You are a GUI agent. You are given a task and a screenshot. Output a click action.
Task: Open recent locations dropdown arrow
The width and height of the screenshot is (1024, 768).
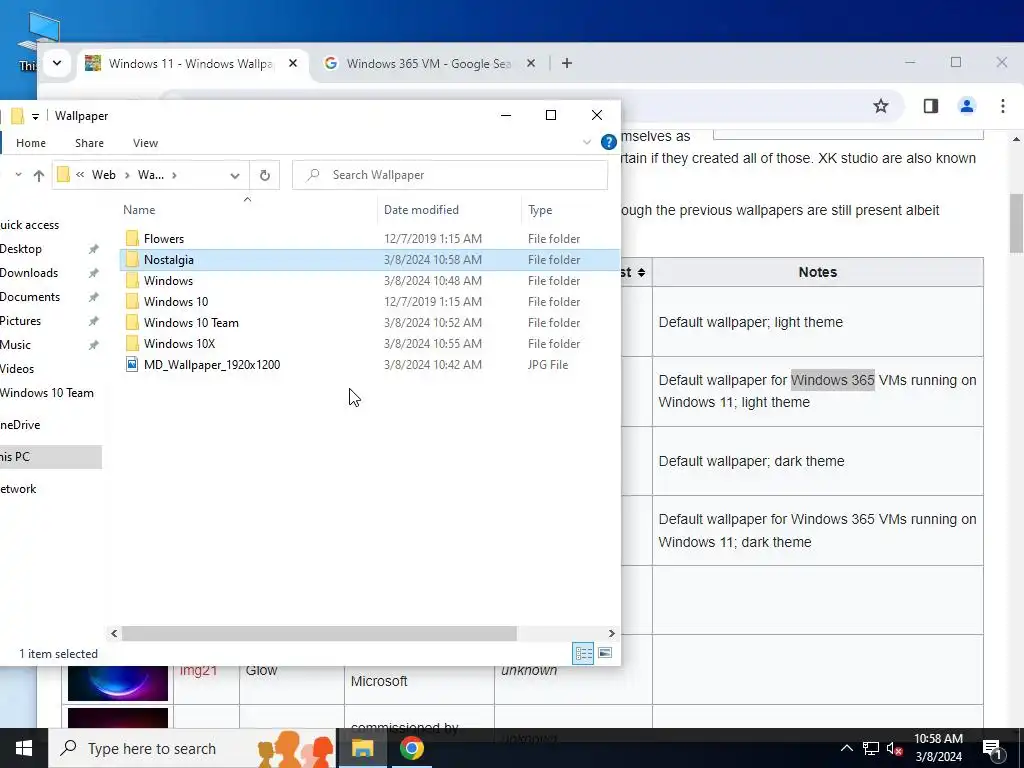tap(18, 175)
